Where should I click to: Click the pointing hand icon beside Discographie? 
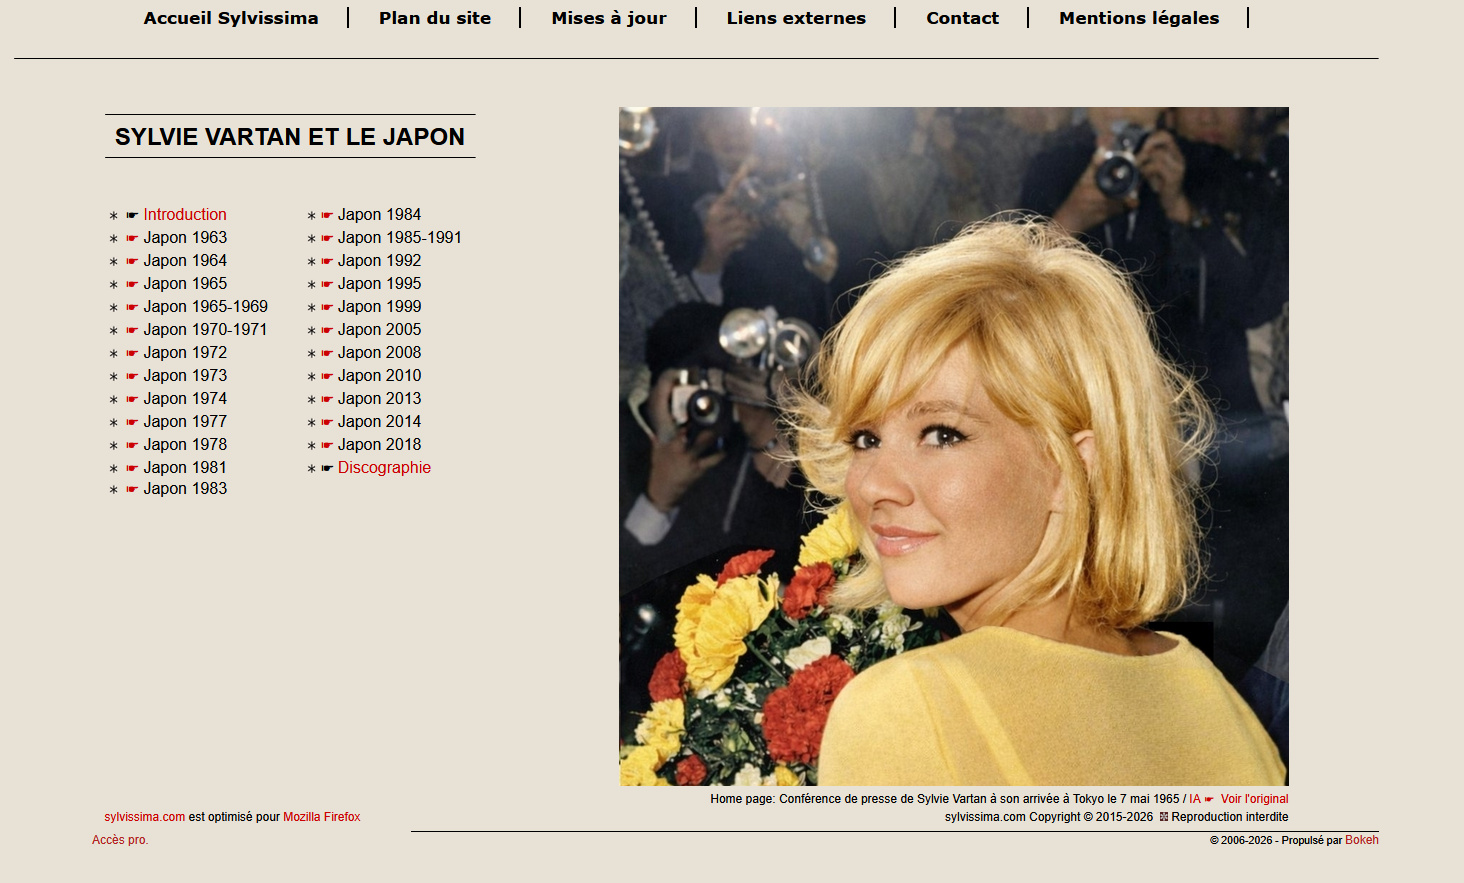point(326,467)
